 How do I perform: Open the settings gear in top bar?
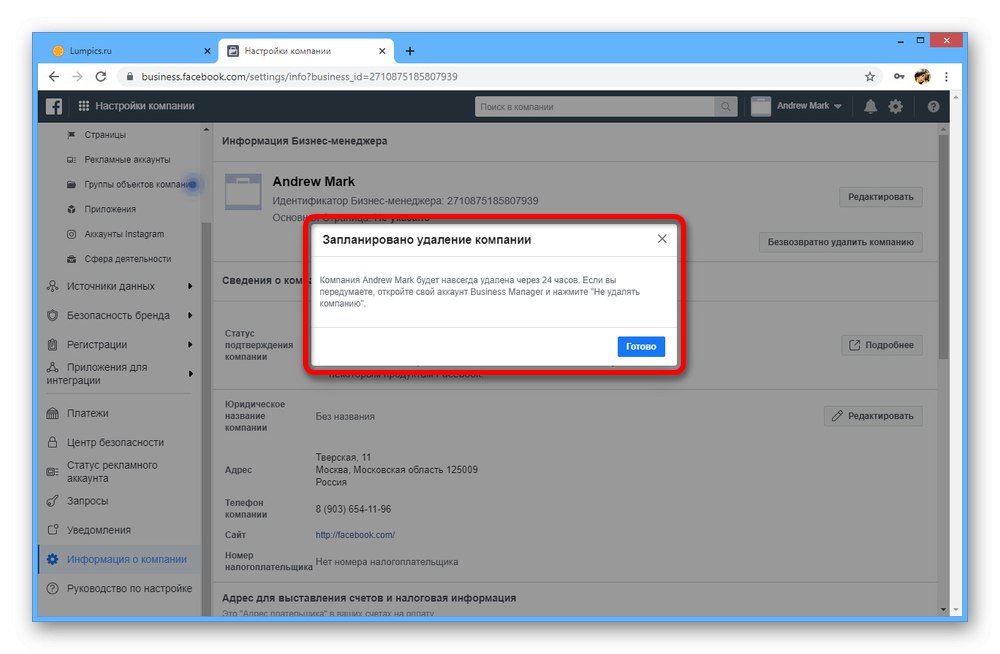pyautogui.click(x=895, y=107)
